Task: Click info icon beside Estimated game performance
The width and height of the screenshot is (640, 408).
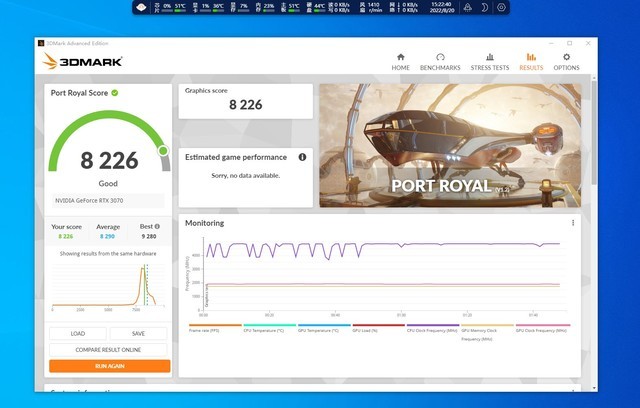Action: pos(302,157)
